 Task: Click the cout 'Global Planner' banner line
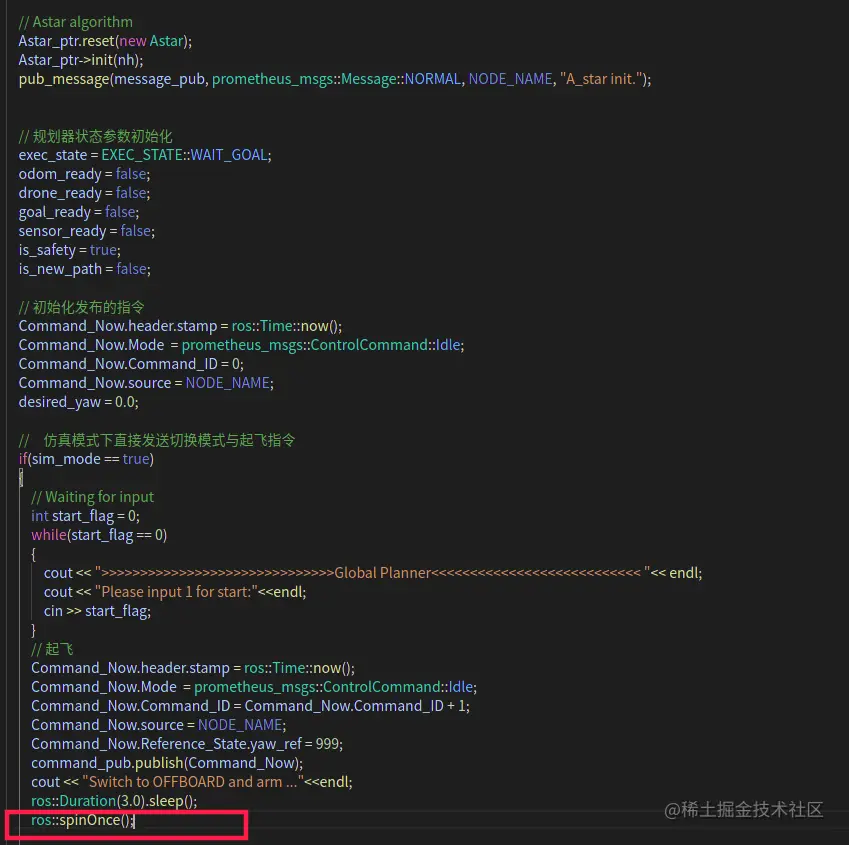click(x=373, y=573)
